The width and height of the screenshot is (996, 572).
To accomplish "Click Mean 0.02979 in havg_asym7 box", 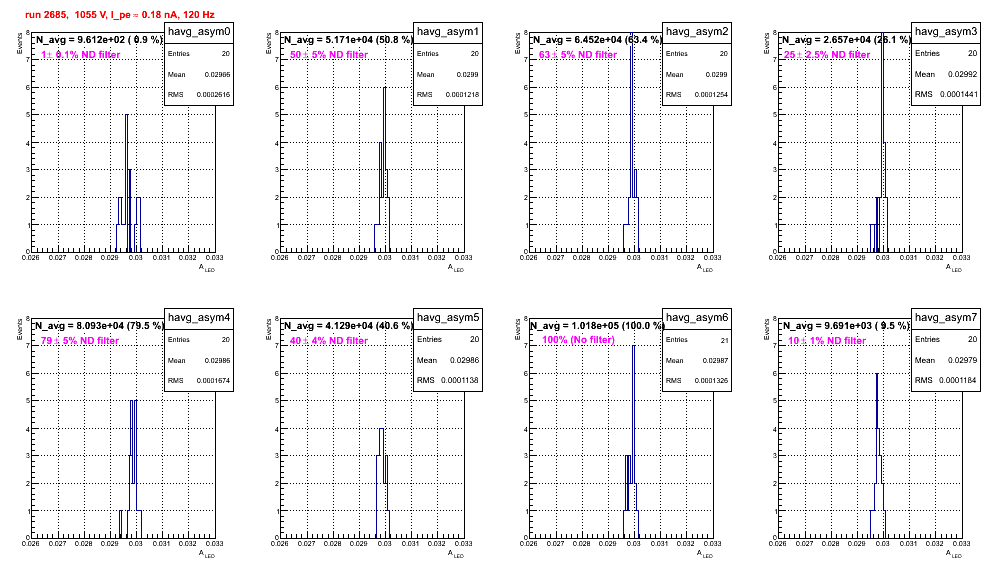I will (946, 360).
